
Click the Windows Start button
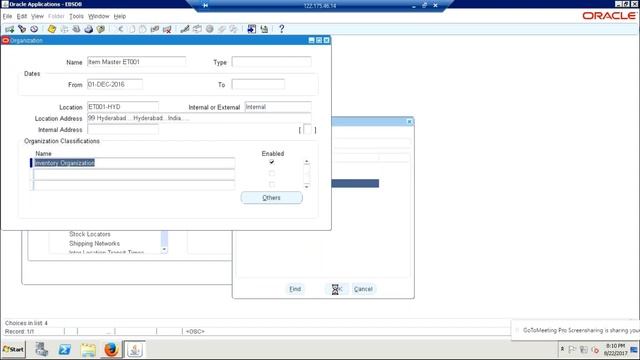(x=13, y=349)
